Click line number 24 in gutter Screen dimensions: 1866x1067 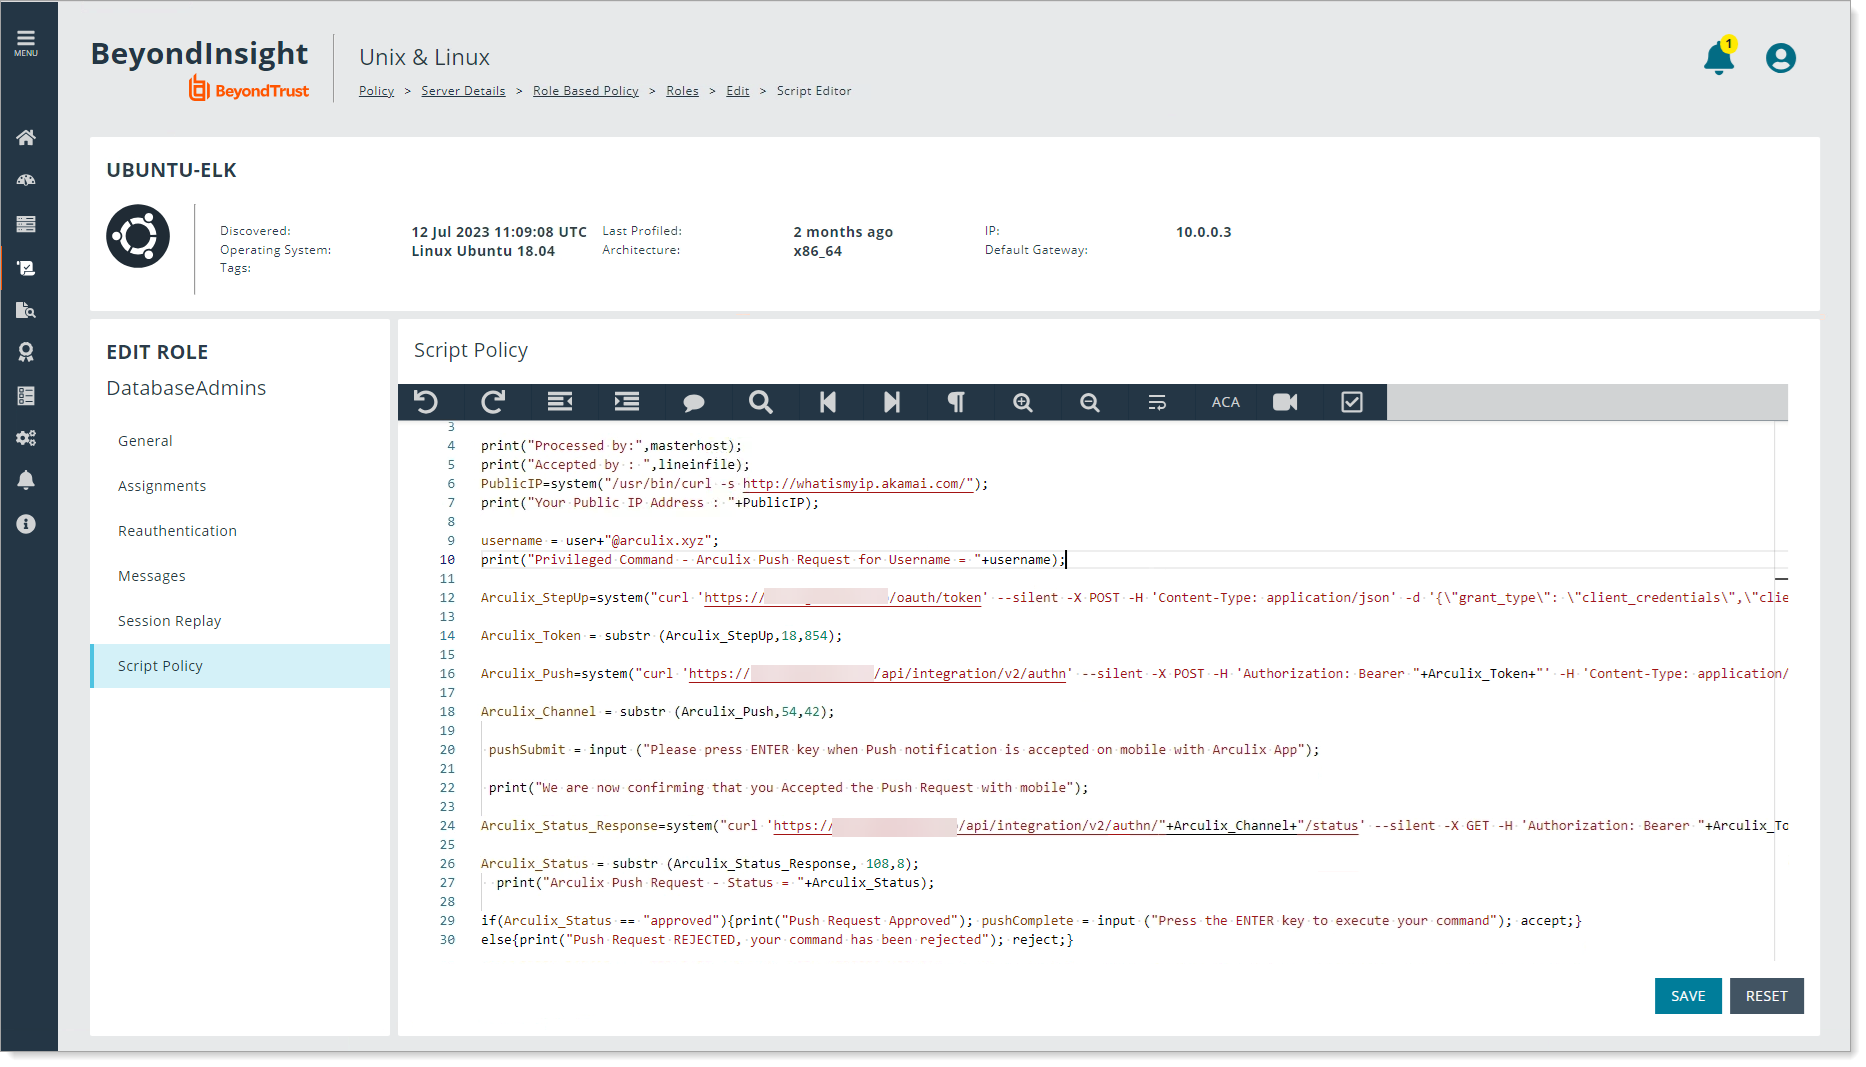click(x=447, y=826)
